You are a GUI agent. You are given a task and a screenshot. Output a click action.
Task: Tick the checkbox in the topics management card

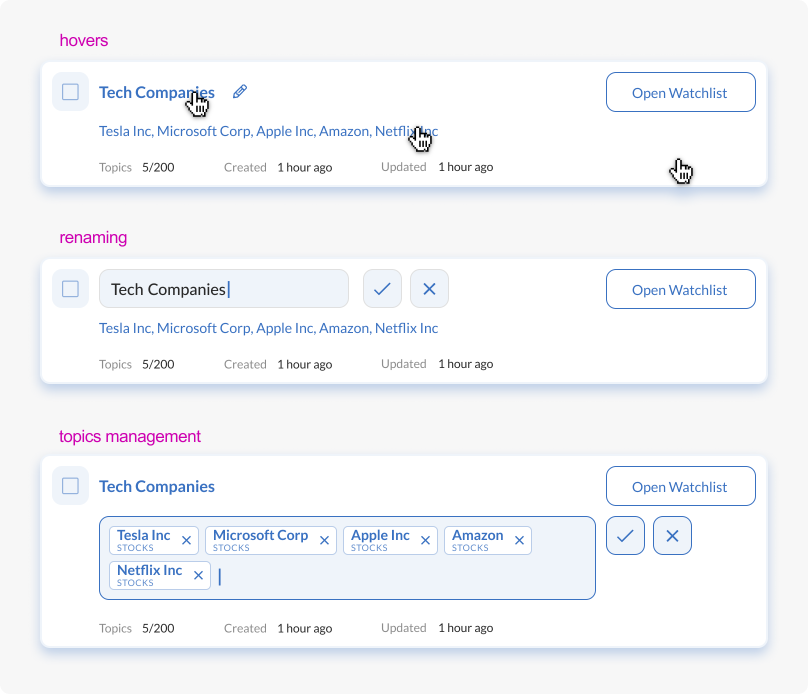coord(70,486)
